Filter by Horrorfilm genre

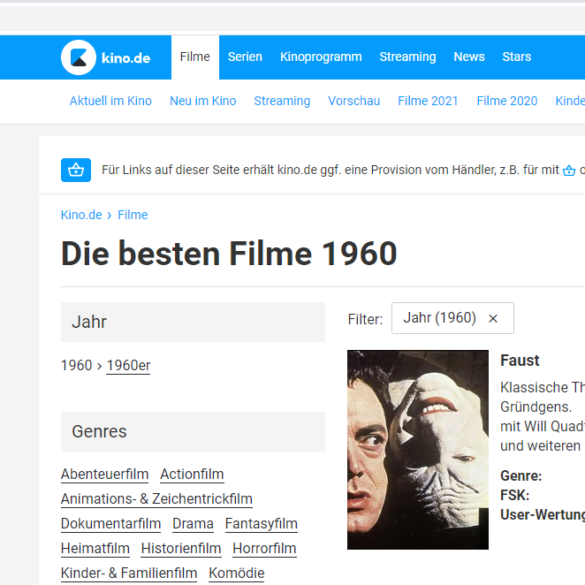click(265, 548)
